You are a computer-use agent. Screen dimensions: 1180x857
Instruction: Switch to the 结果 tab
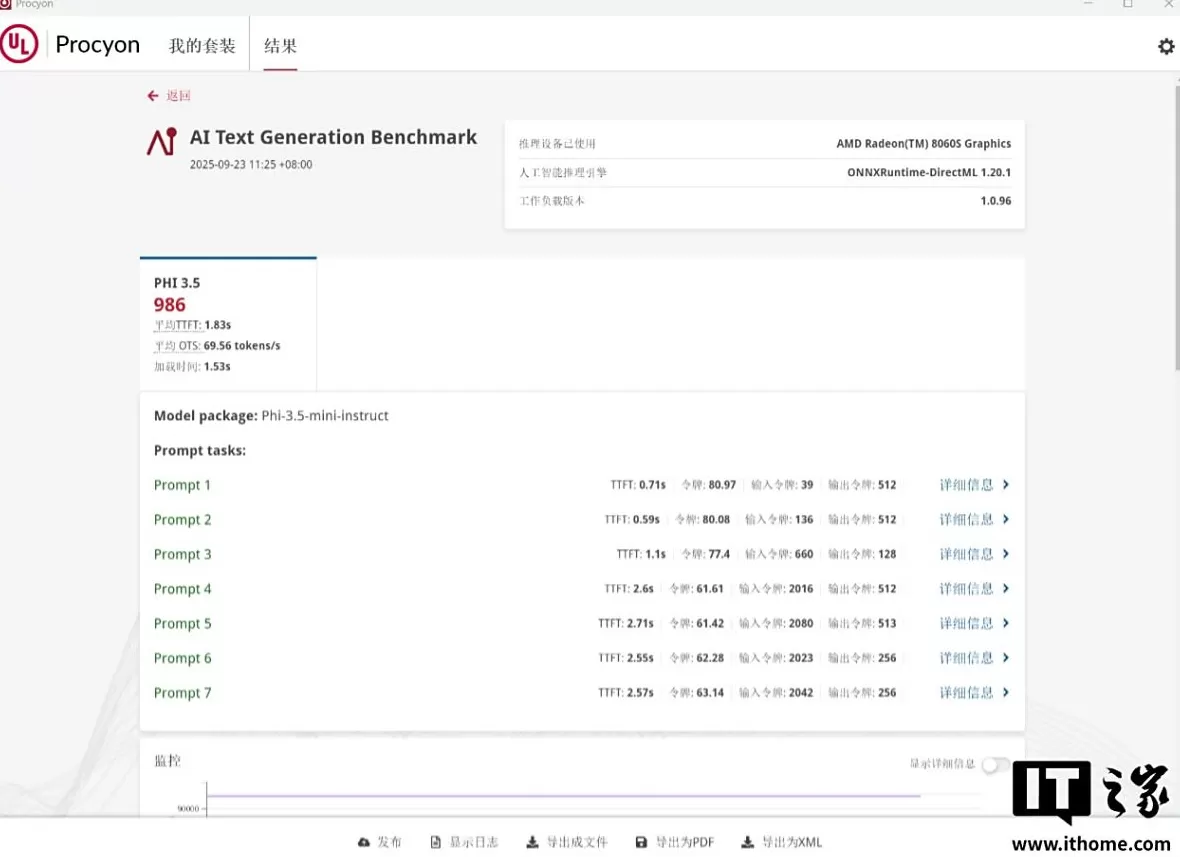[x=280, y=46]
